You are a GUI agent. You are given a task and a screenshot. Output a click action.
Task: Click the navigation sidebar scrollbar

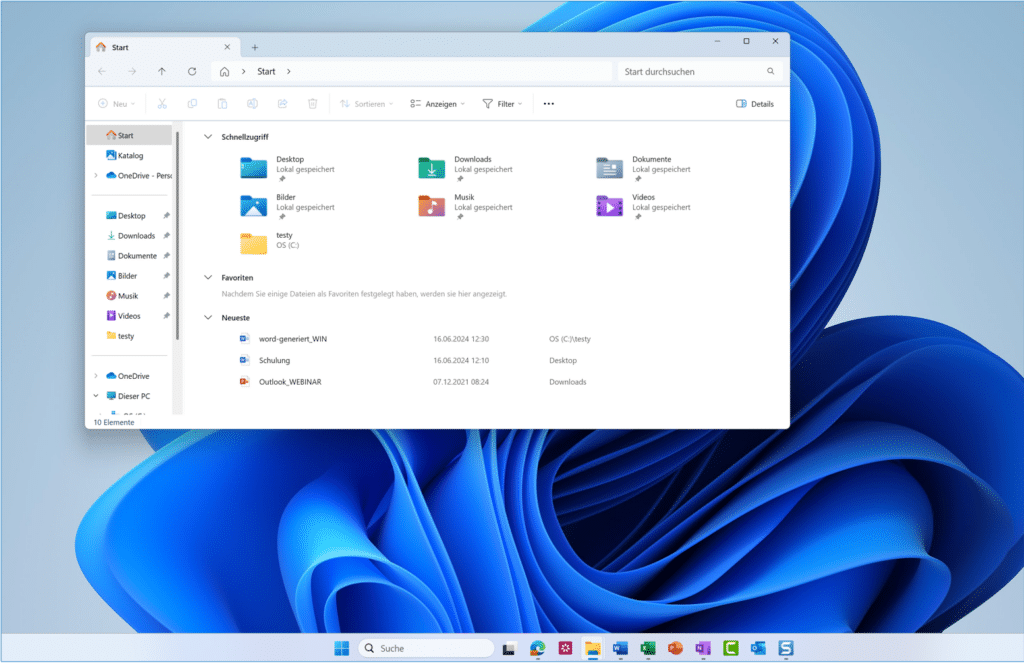(x=177, y=235)
